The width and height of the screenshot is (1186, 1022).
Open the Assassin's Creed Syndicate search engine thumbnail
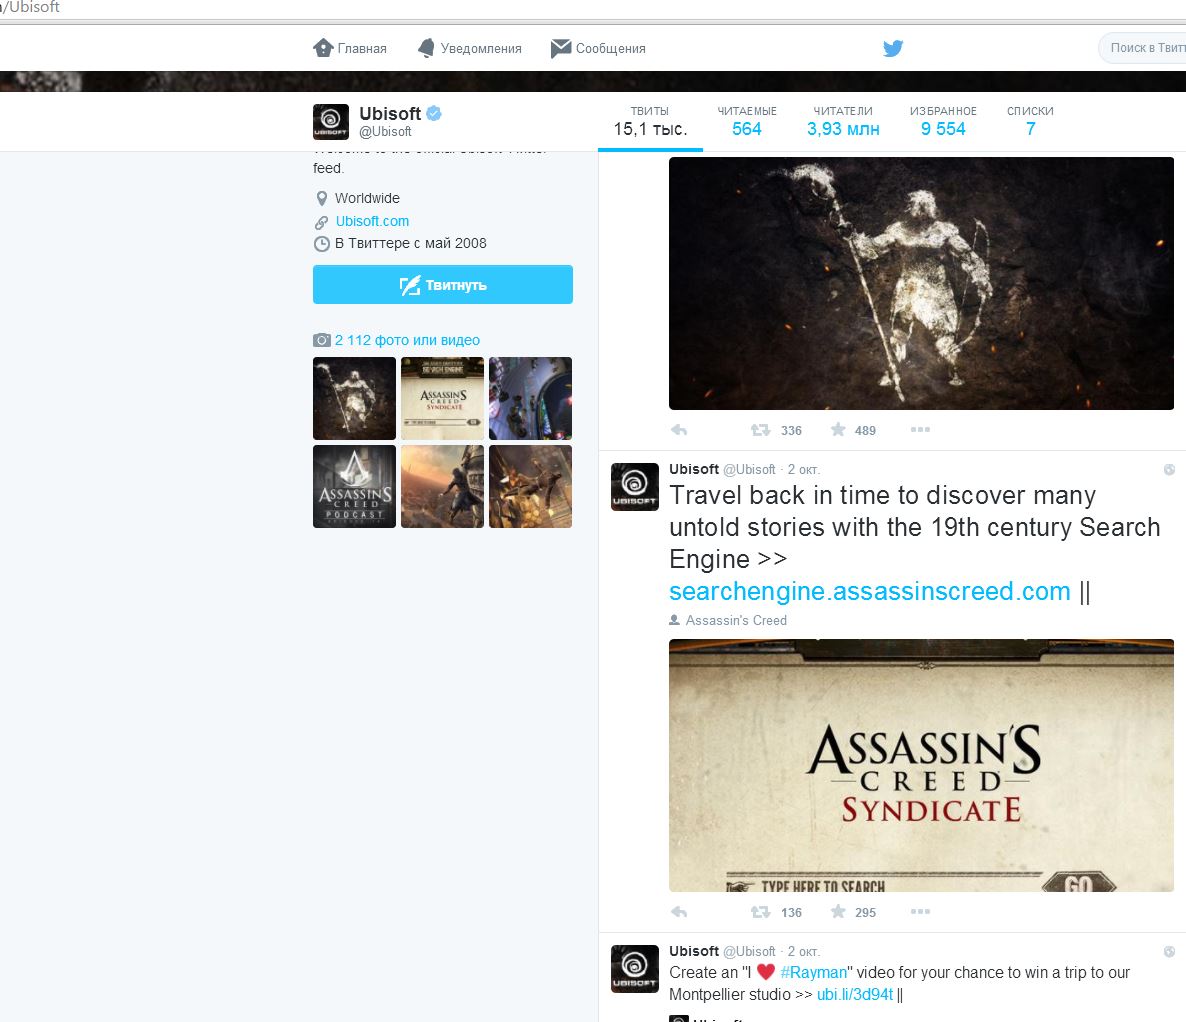tap(442, 399)
